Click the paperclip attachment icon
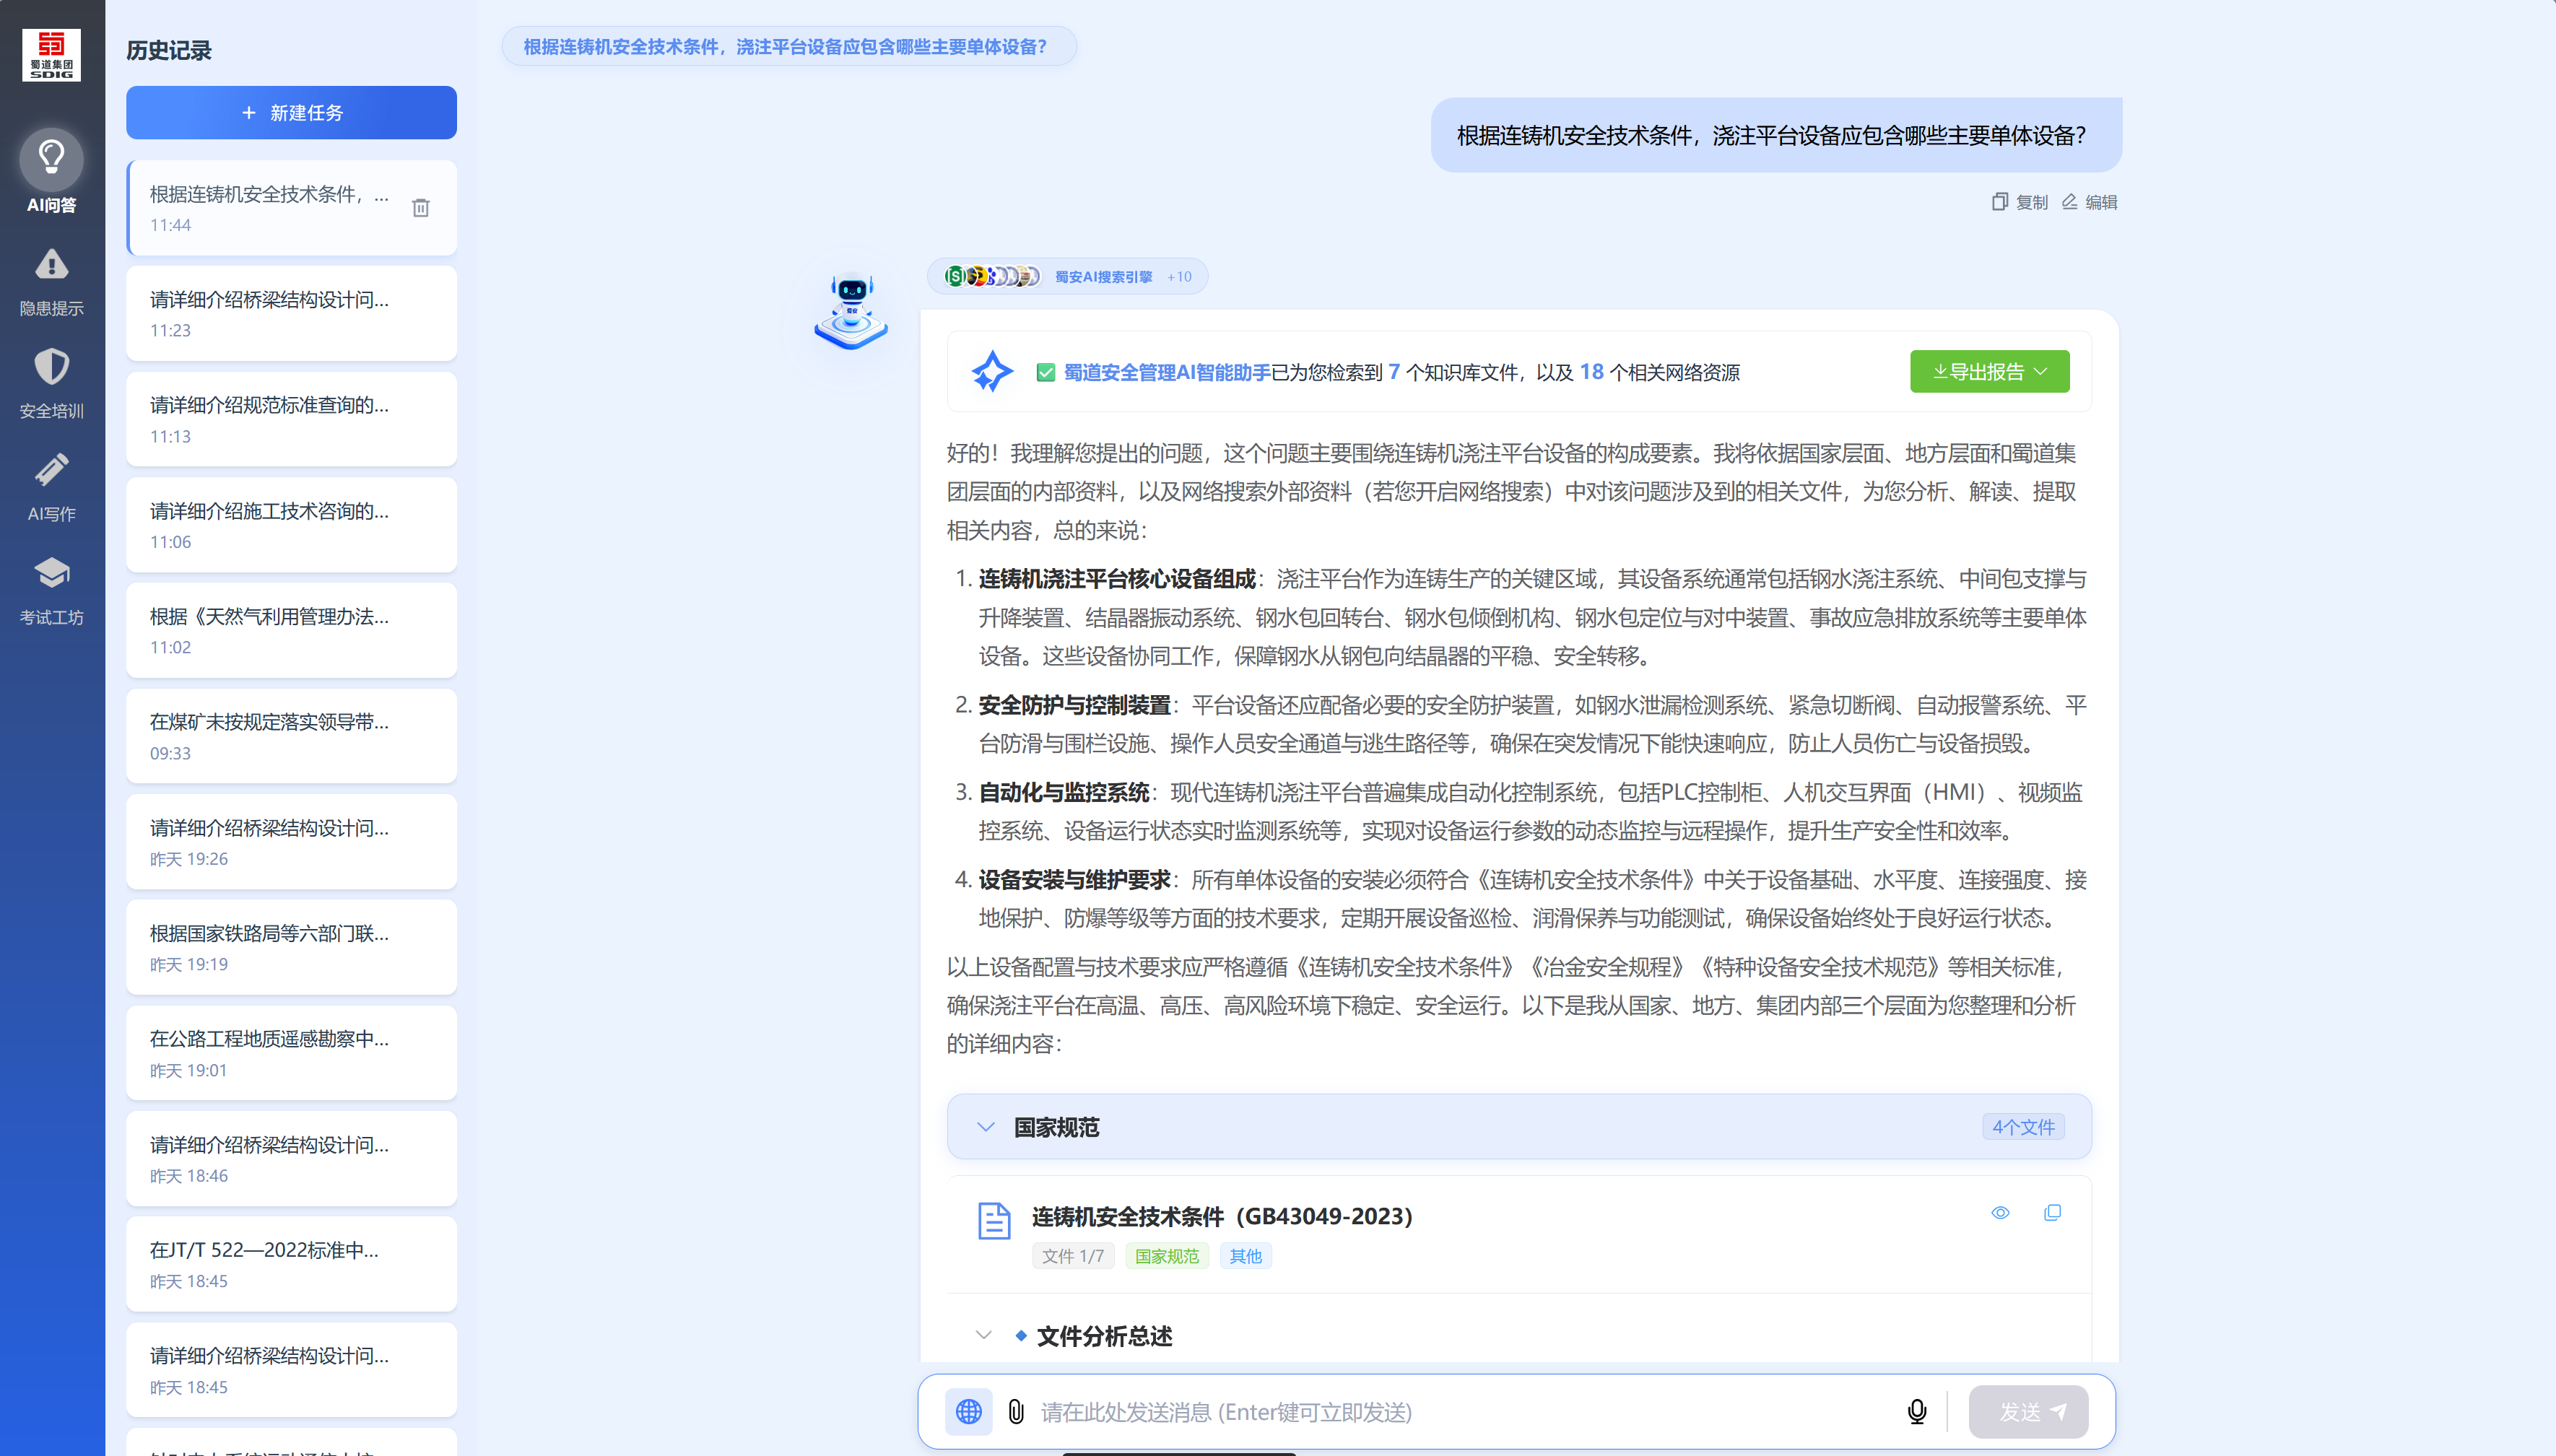 point(1016,1411)
